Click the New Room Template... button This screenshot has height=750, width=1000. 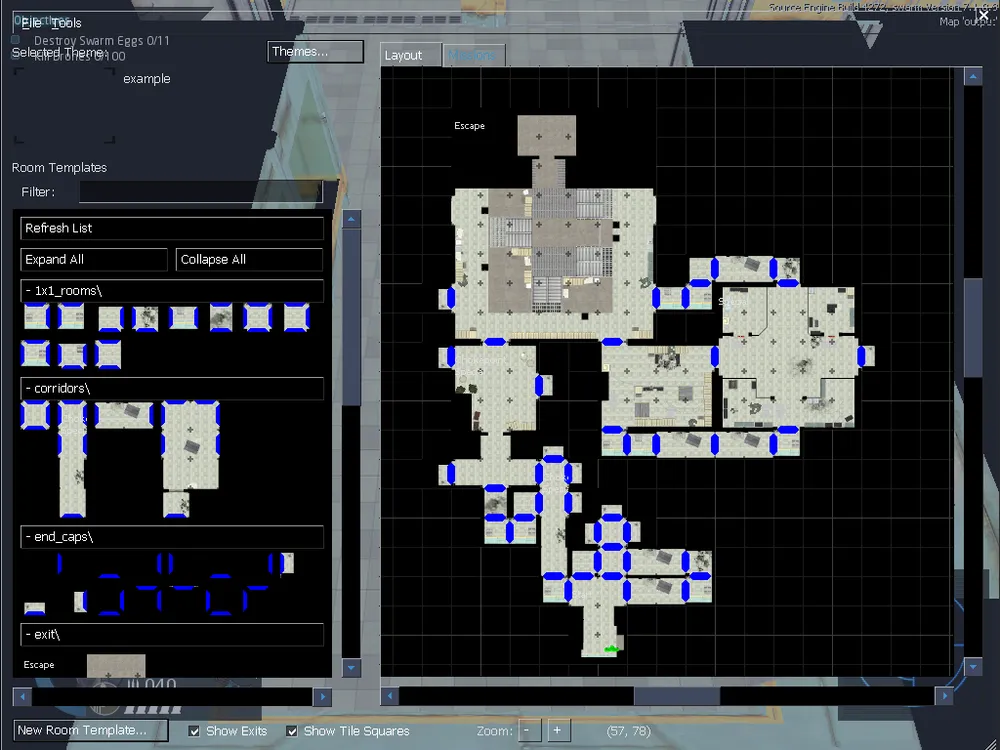pyautogui.click(x=91, y=730)
